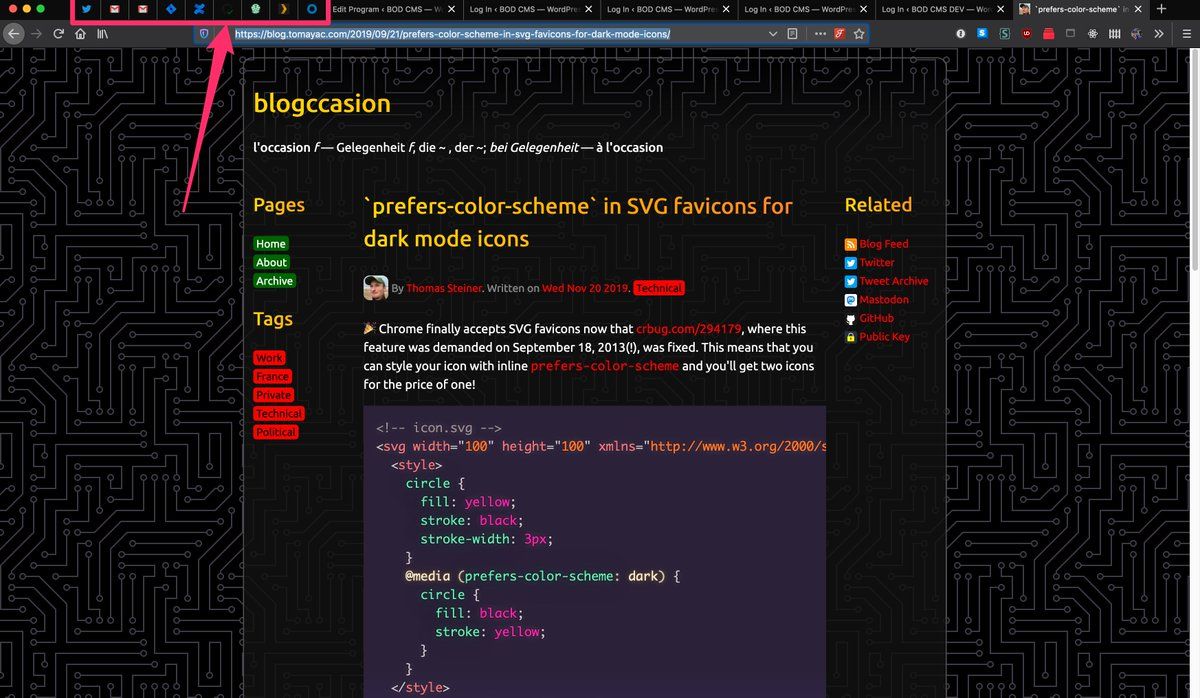The height and width of the screenshot is (698, 1200).
Task: Open a new tab with plus button
Action: pos(1161,9)
